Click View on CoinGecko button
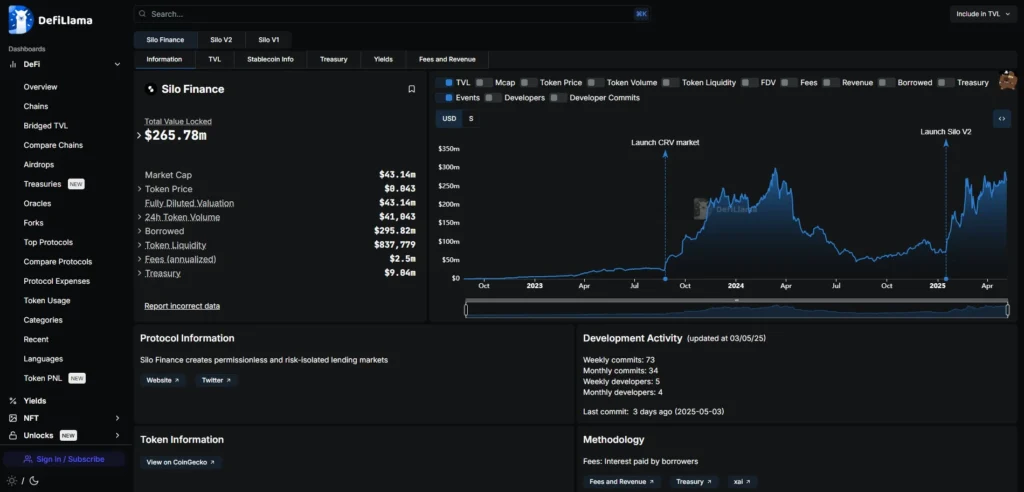 coord(181,462)
